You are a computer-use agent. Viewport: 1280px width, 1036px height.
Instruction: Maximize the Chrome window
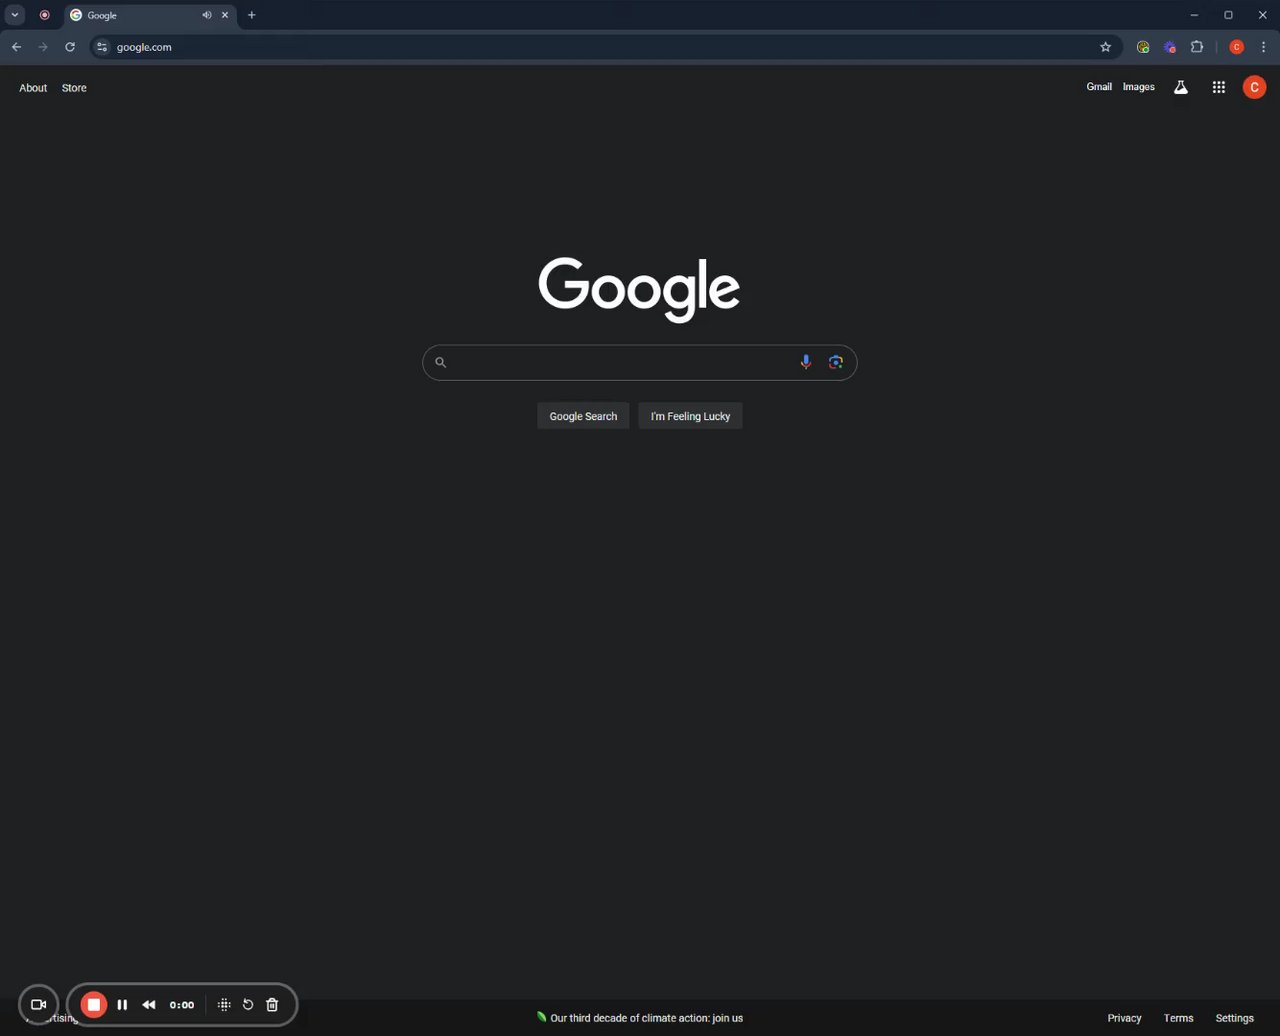1228,15
